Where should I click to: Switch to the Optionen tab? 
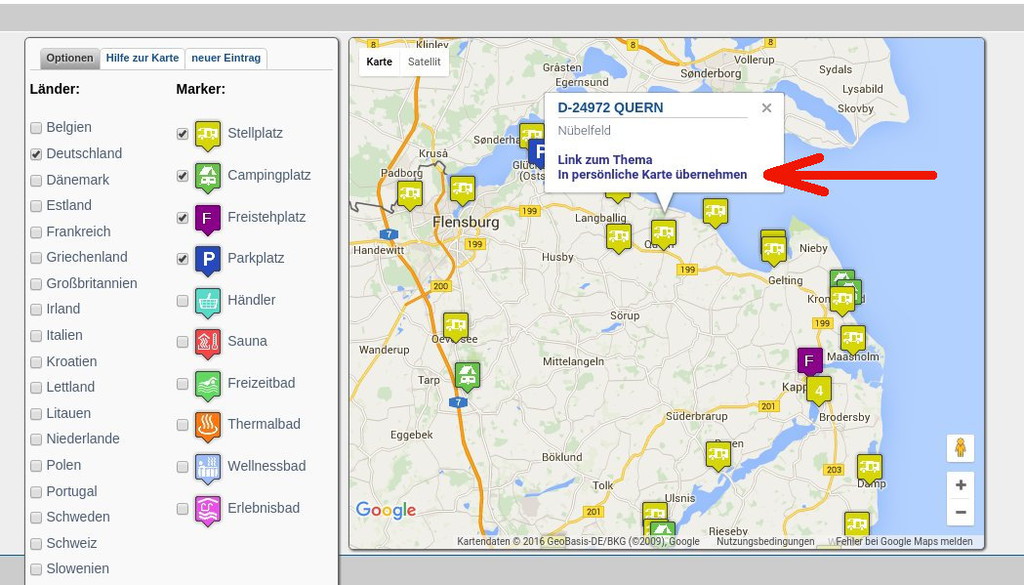(x=70, y=58)
